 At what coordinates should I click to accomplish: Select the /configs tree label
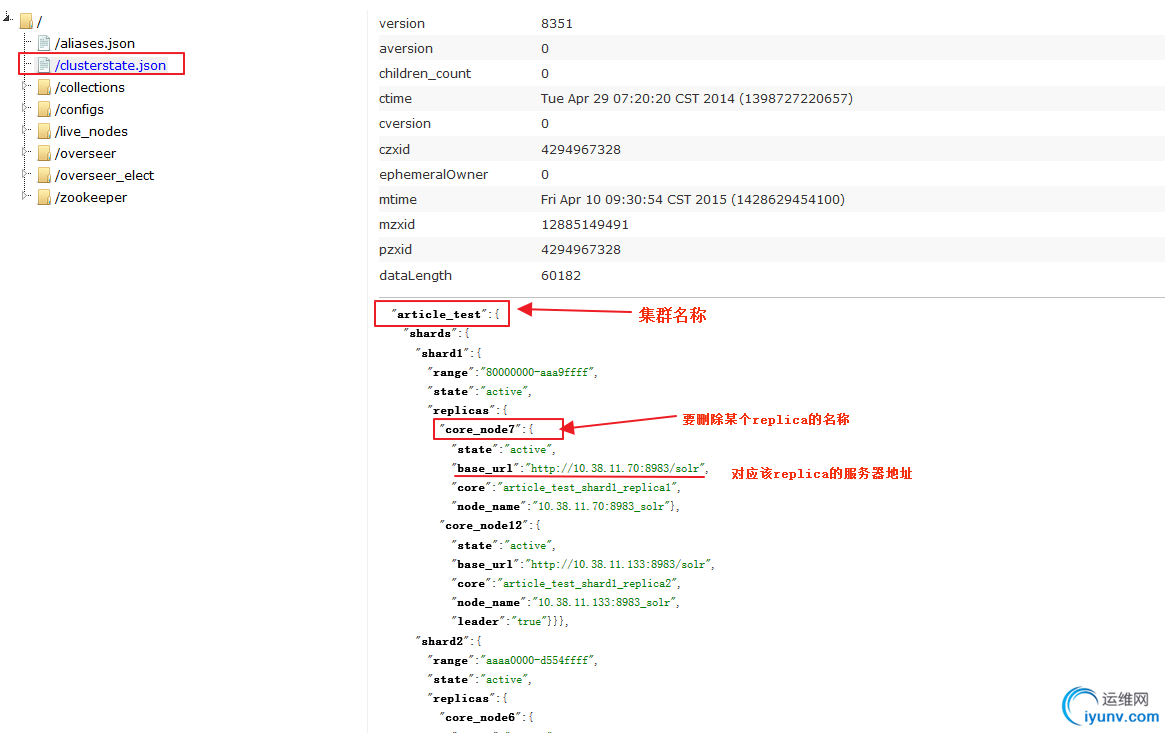(79, 109)
